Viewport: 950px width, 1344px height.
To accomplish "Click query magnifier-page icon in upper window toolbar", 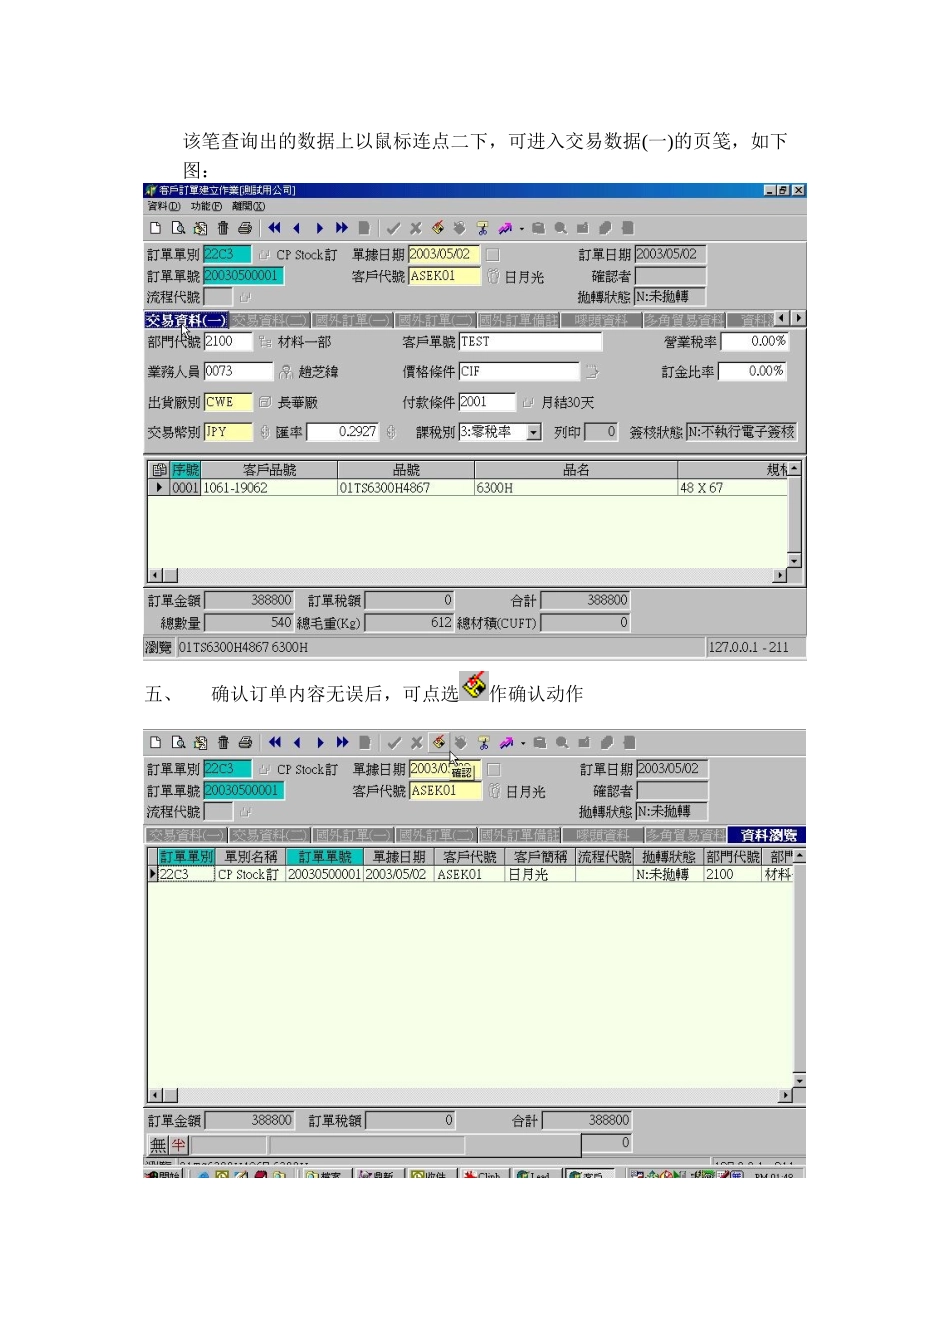I will pyautogui.click(x=178, y=228).
